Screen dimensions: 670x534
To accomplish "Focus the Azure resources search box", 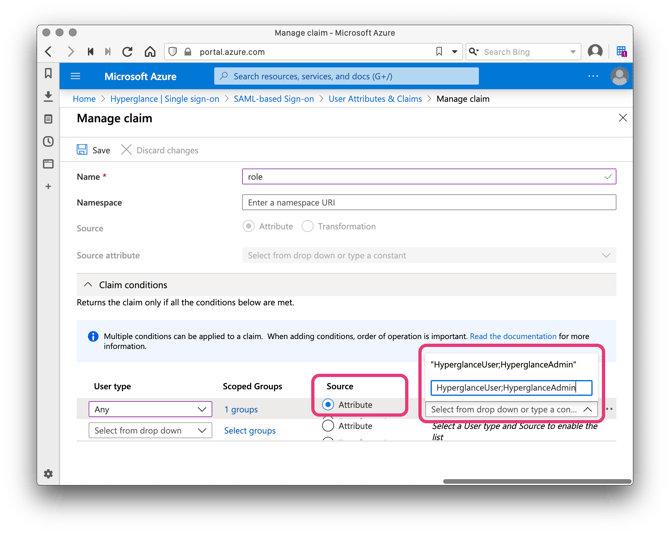I will [x=346, y=76].
